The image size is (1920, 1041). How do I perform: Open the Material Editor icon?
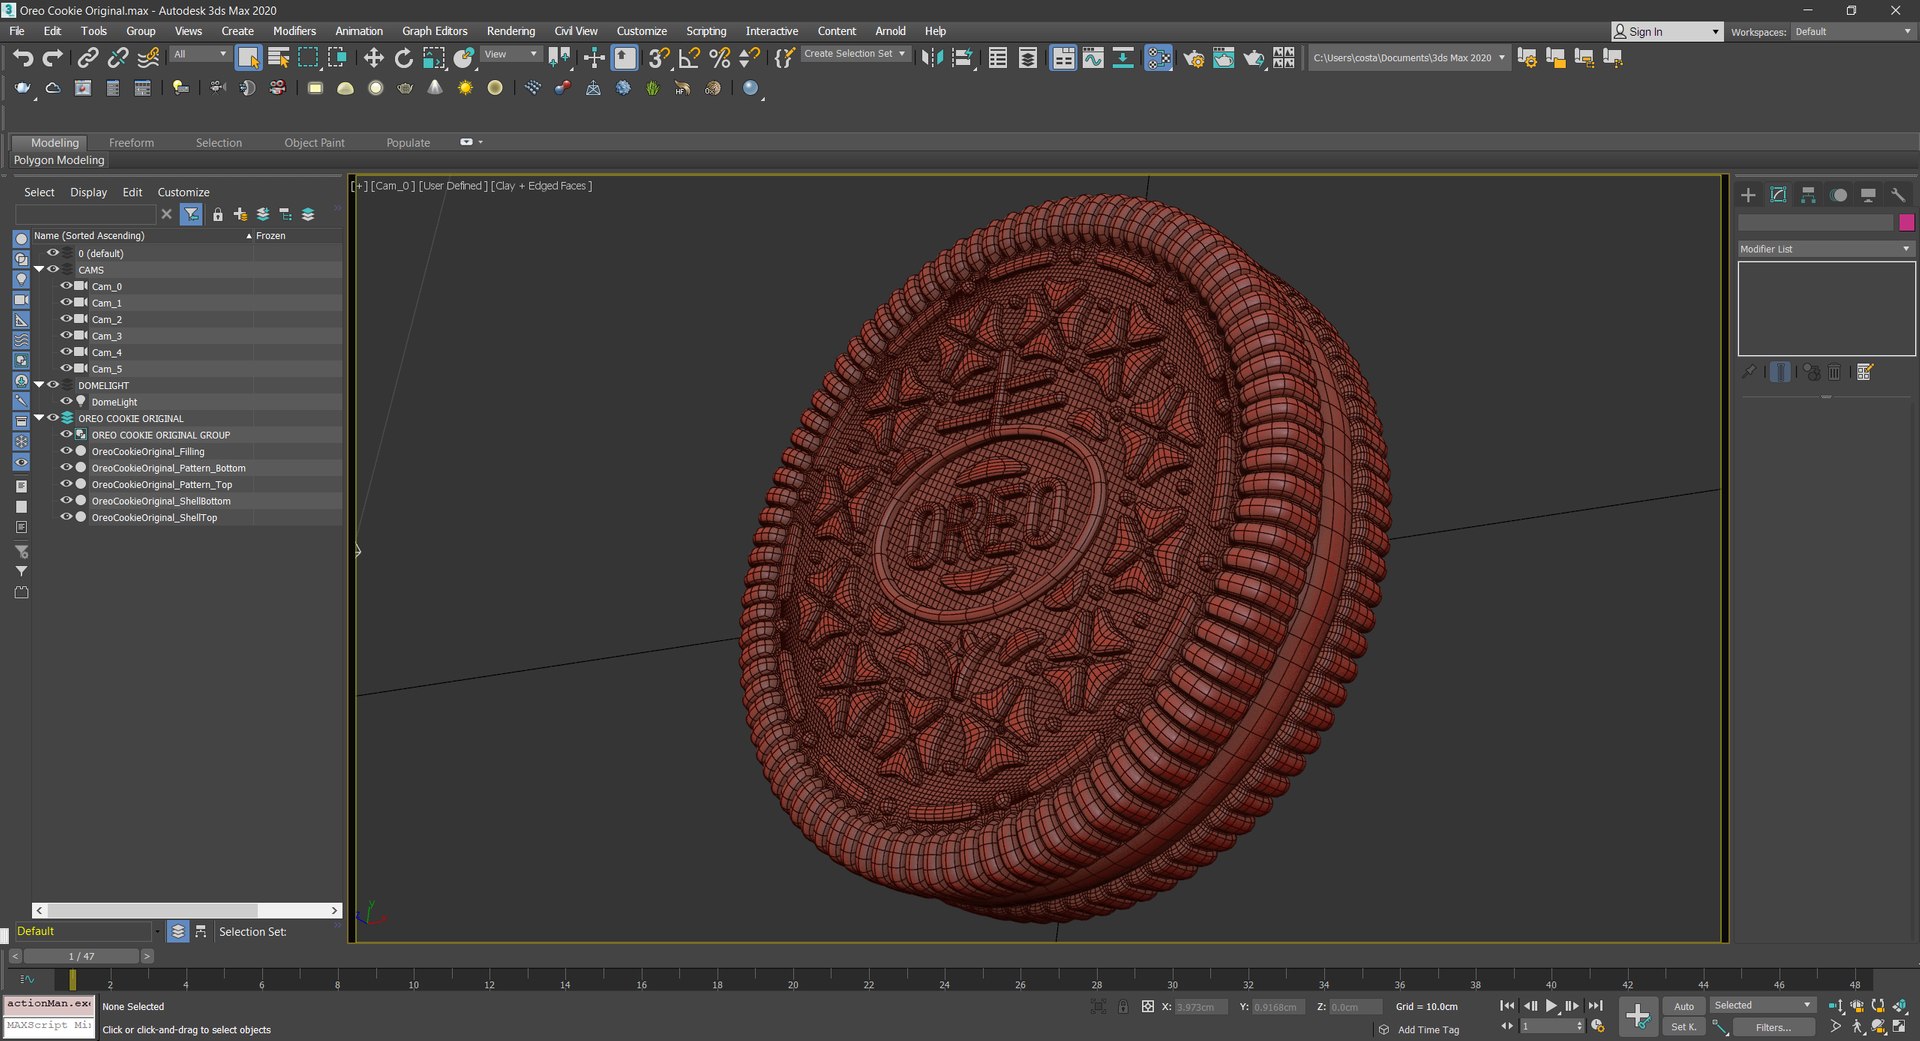[x=1159, y=58]
